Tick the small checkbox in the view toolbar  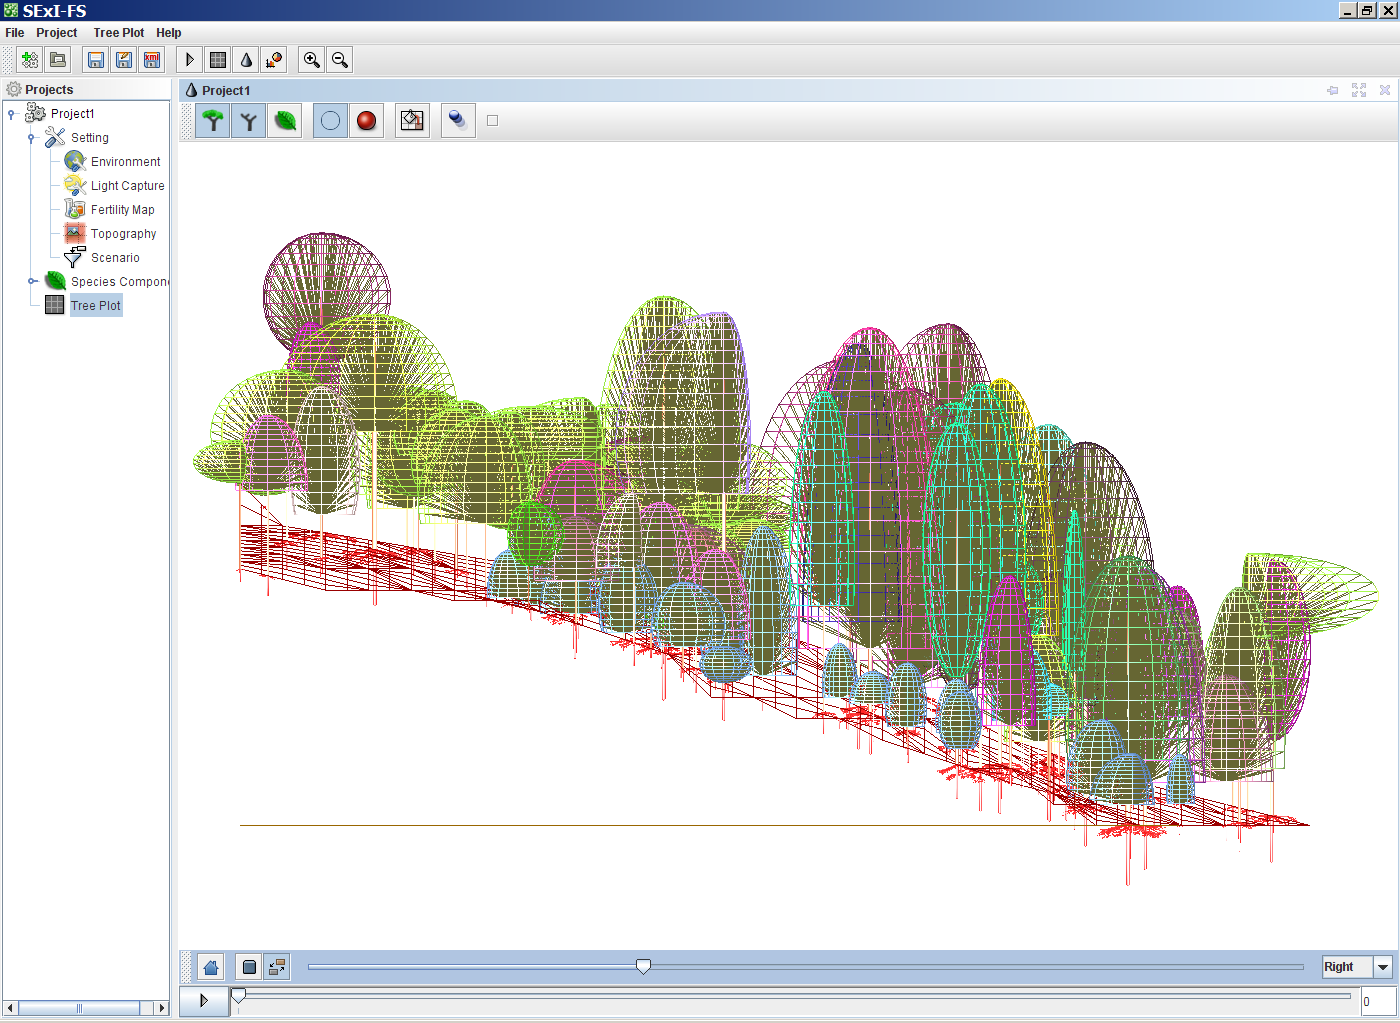pyautogui.click(x=492, y=121)
